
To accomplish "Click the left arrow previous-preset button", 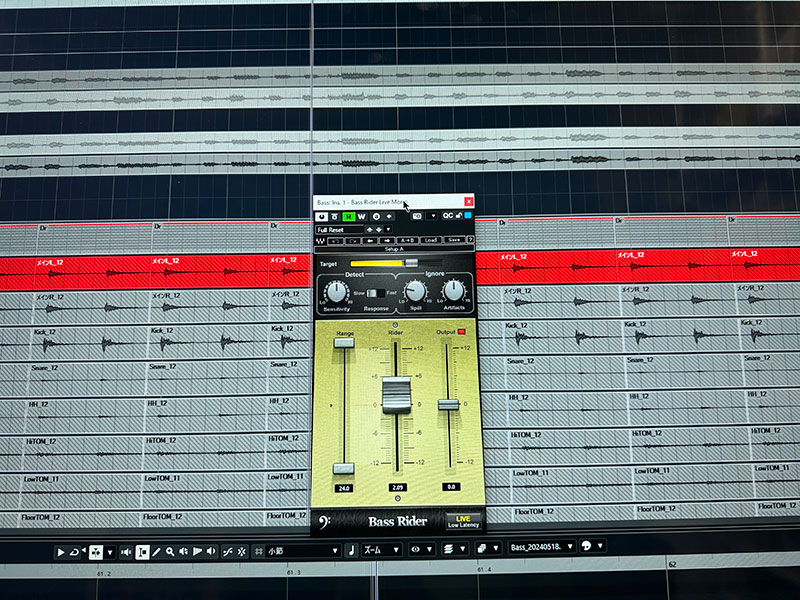I will coord(370,240).
